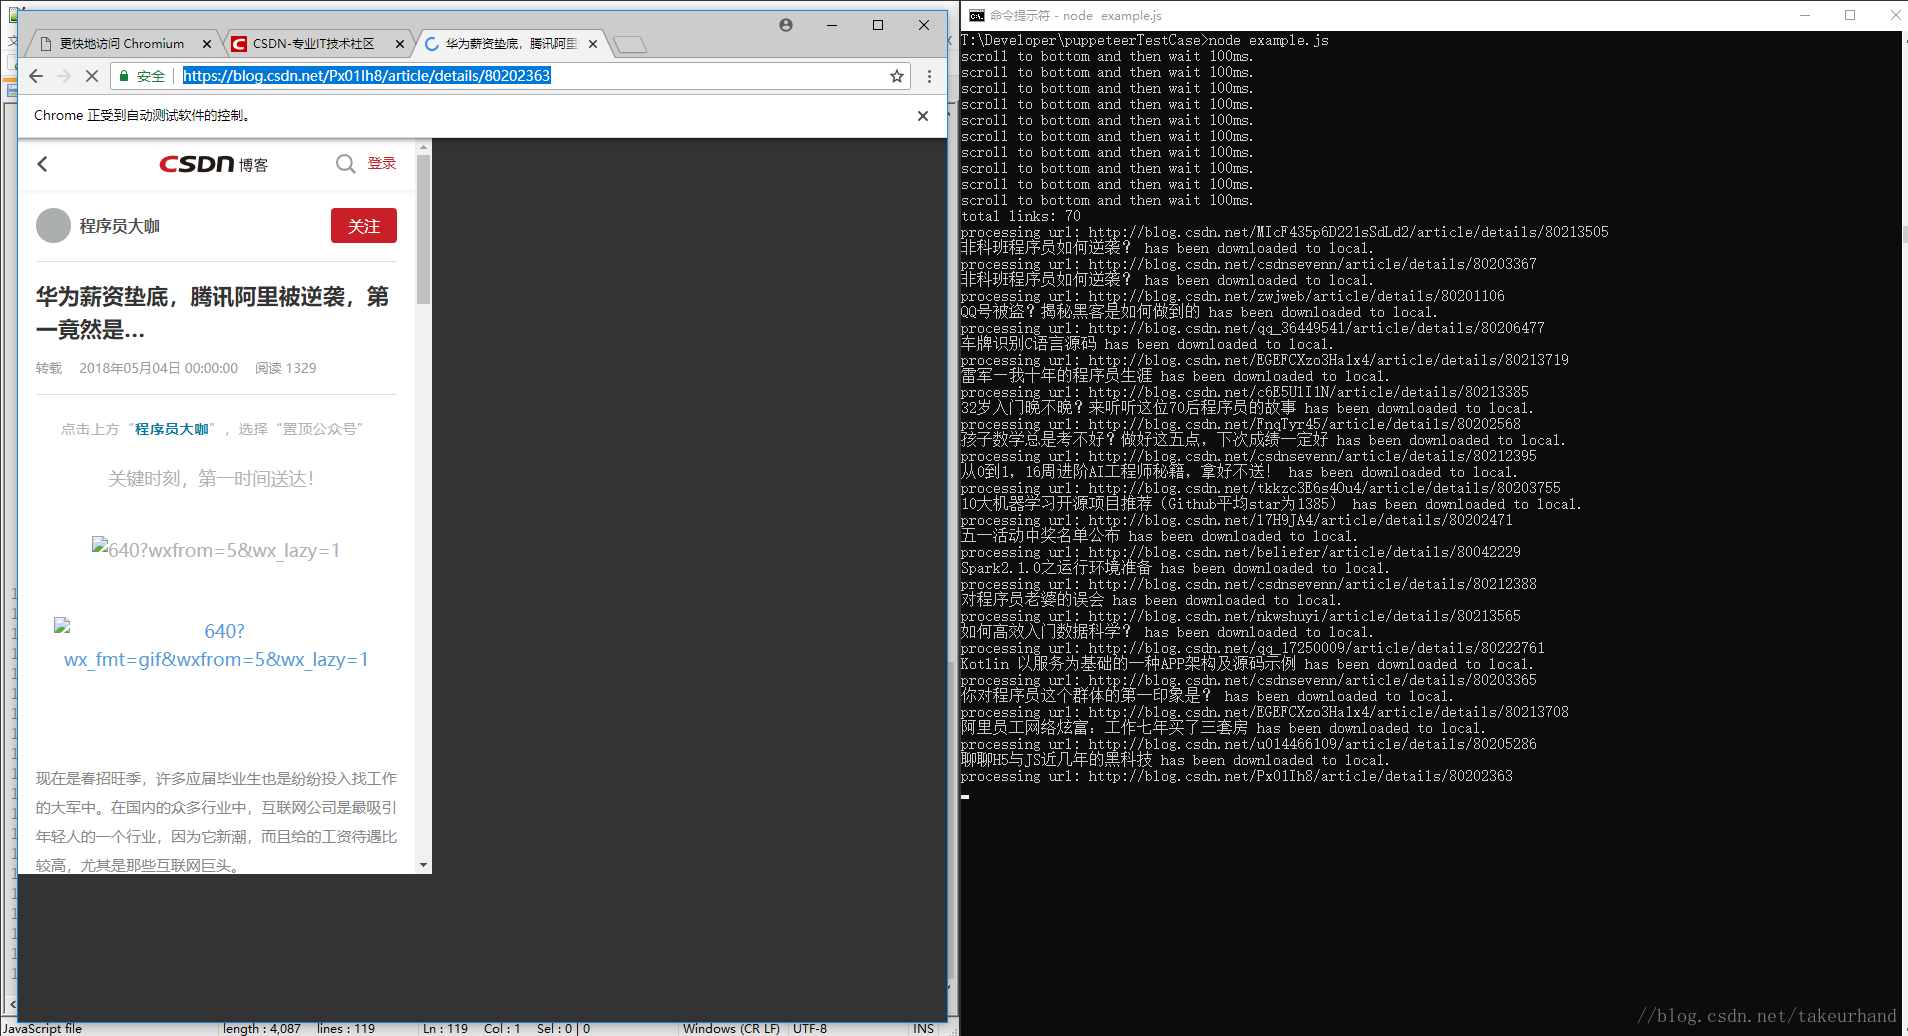Click the article title 华为薪资垫底
The image size is (1908, 1036).
click(x=212, y=312)
